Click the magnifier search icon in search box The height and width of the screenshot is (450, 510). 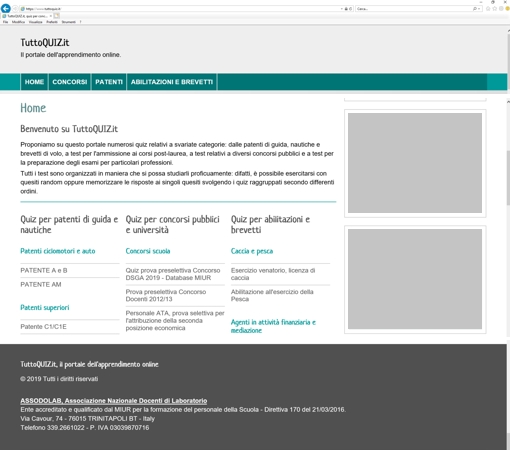[475, 9]
